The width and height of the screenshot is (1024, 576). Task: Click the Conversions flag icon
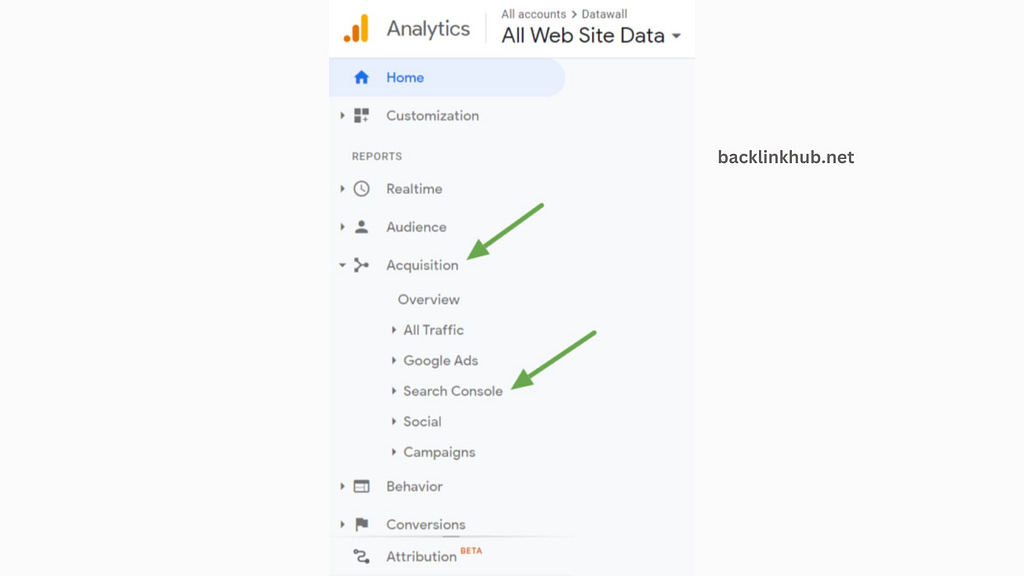click(361, 524)
